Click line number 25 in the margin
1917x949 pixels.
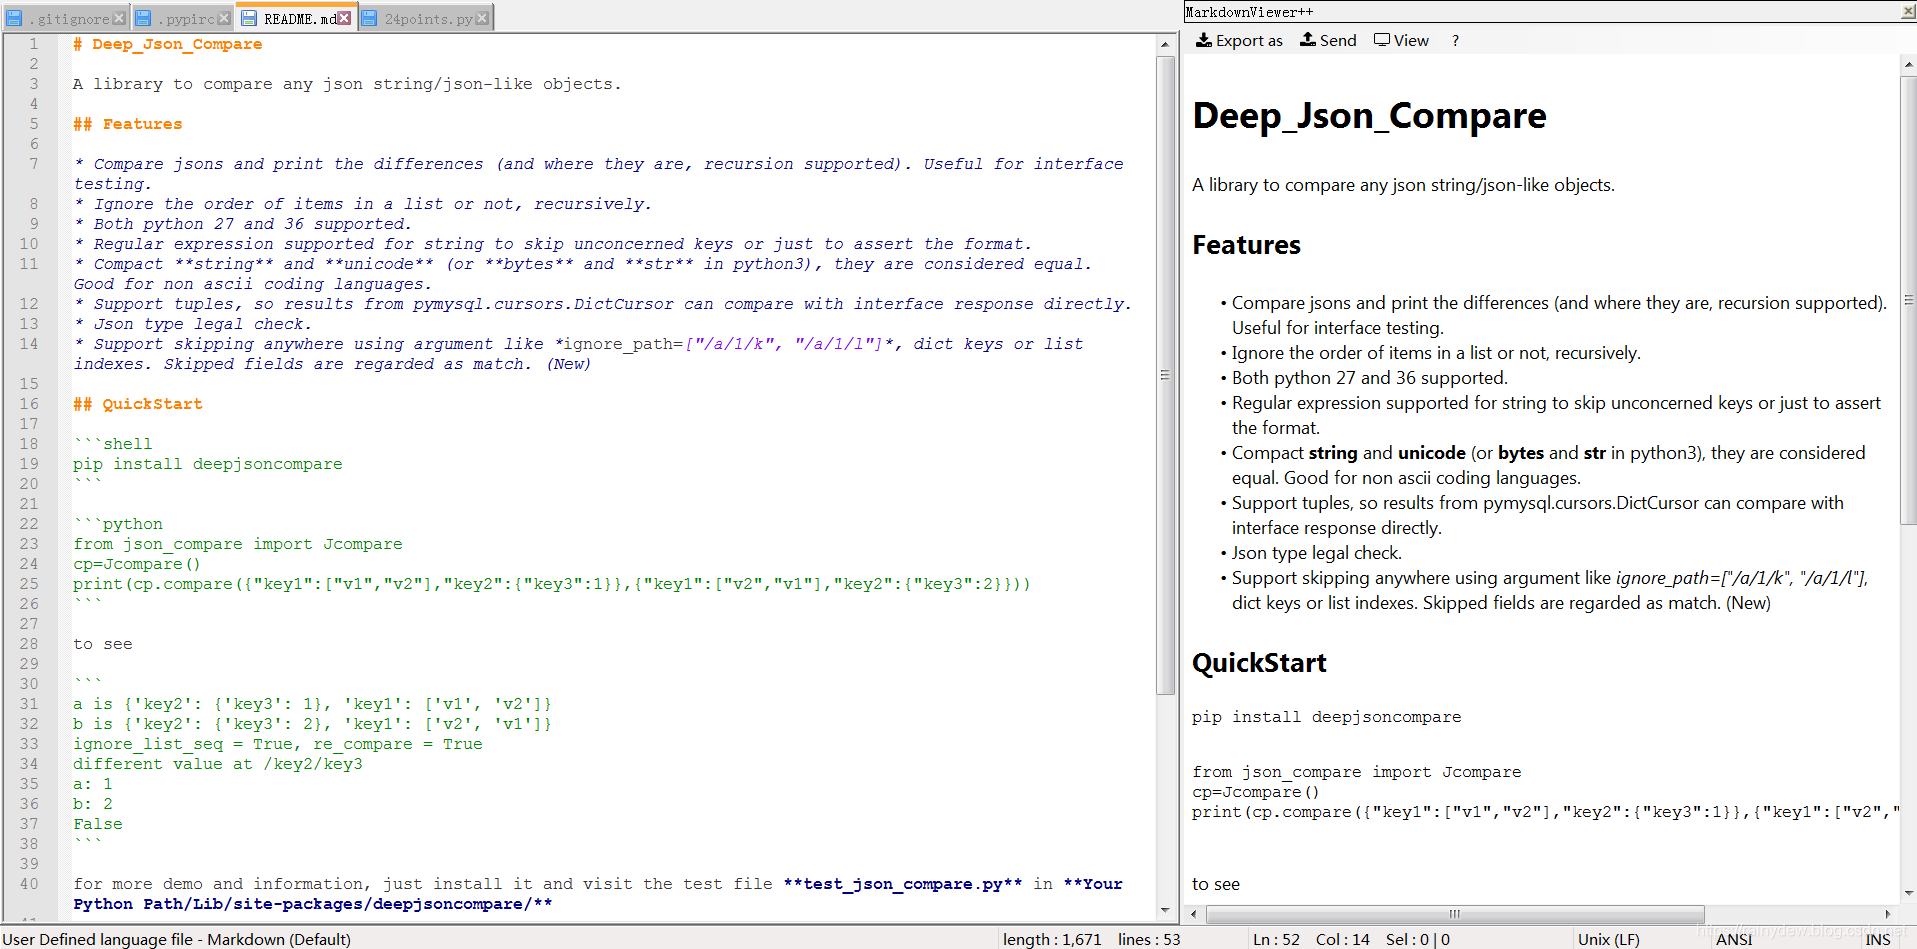tap(29, 584)
